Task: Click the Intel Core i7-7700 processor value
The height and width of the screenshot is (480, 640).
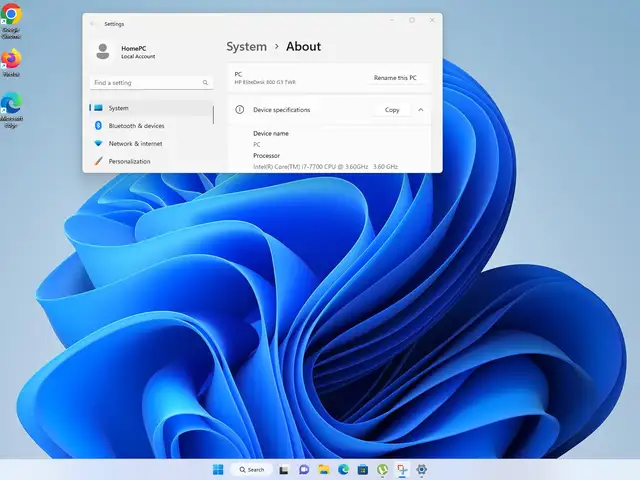Action: coord(325,167)
